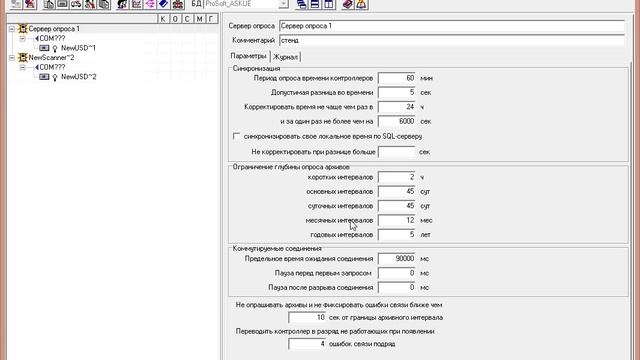Click the light bulb icon beside NewUSD~2
The width and height of the screenshot is (640, 360).
pos(55,77)
